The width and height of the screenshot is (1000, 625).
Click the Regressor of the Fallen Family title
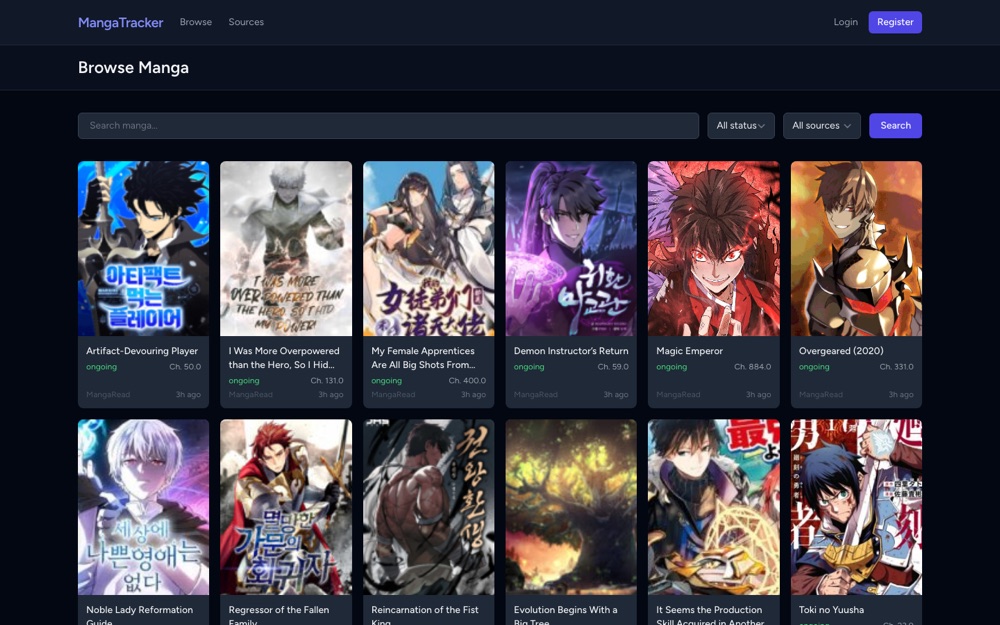pyautogui.click(x=279, y=615)
